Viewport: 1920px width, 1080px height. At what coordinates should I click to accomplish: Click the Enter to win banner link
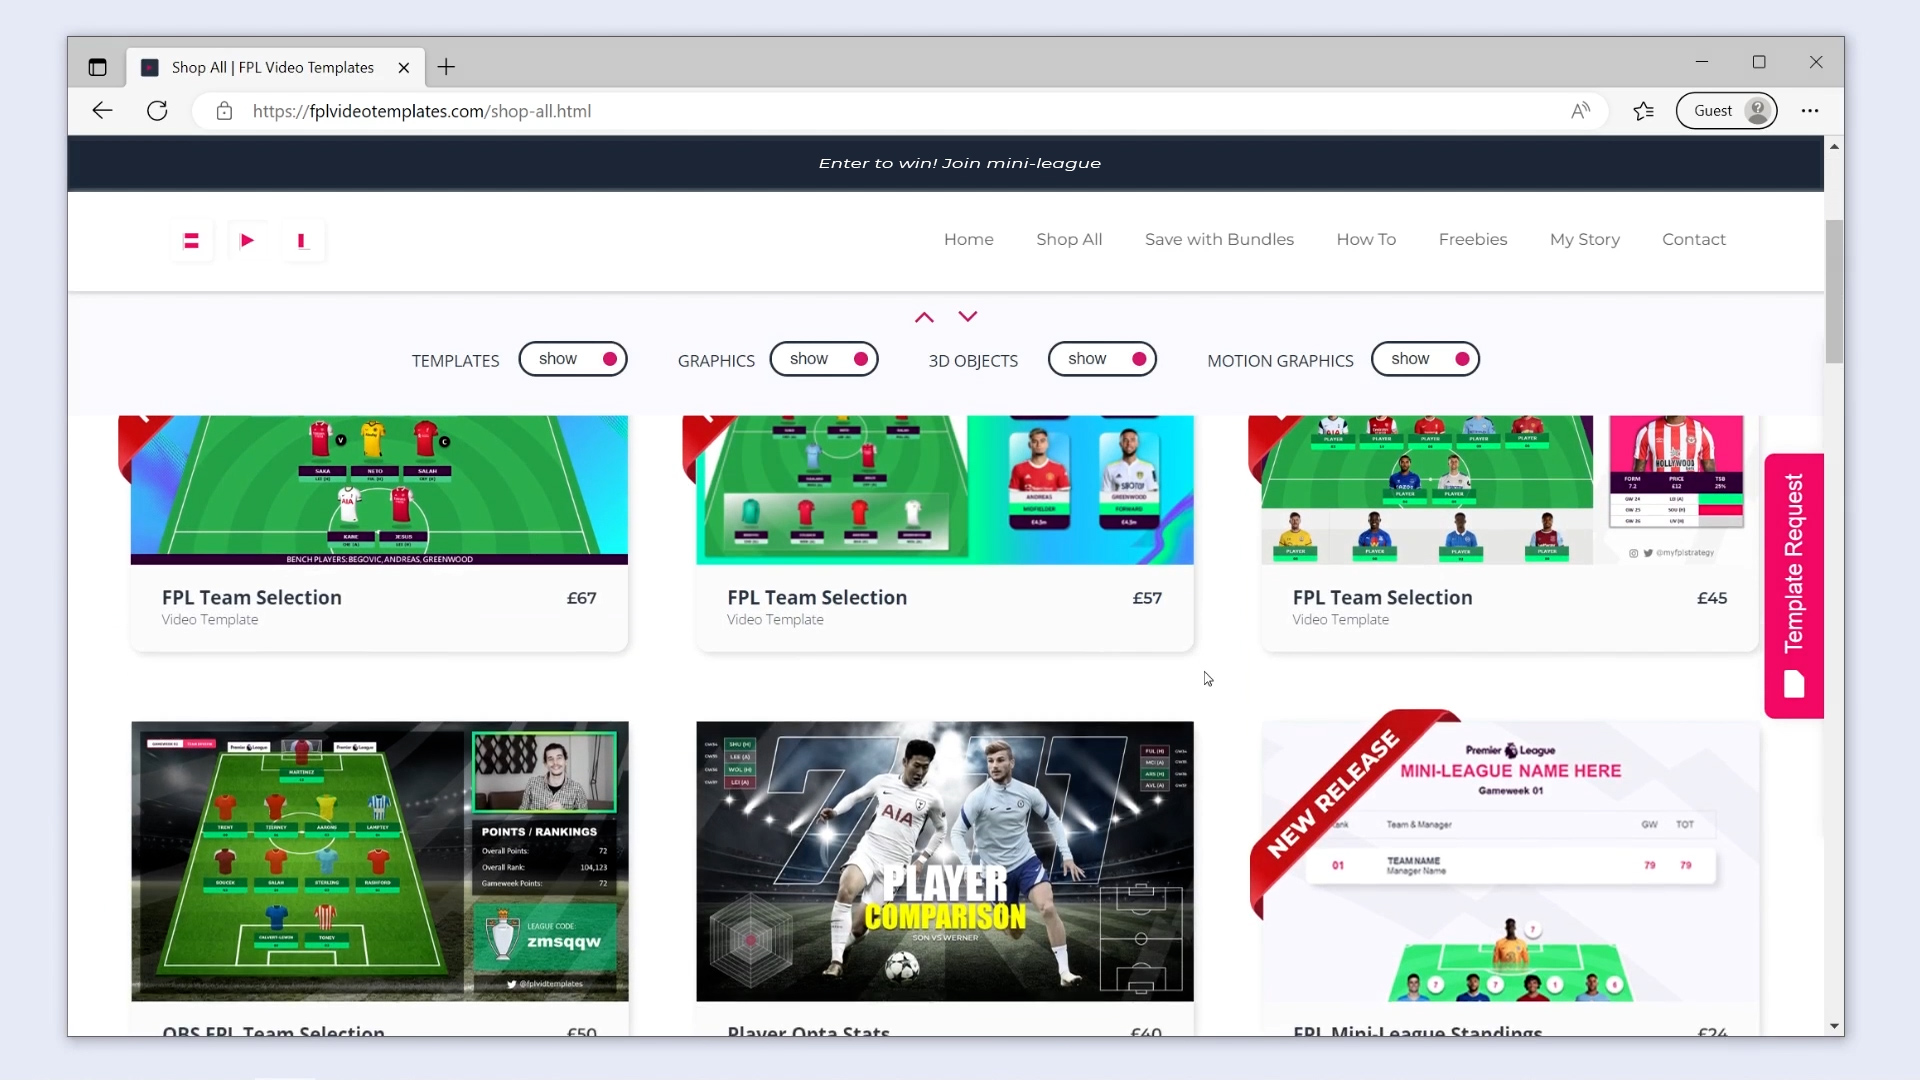point(959,162)
